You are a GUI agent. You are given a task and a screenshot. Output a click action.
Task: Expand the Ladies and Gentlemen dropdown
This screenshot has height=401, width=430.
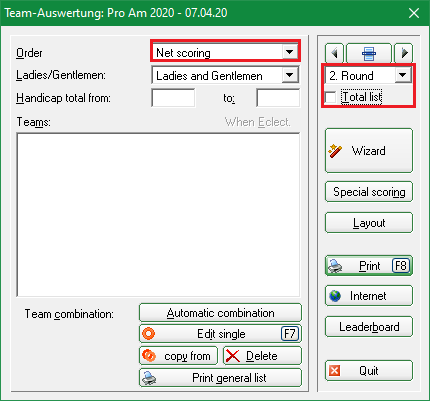(225, 75)
